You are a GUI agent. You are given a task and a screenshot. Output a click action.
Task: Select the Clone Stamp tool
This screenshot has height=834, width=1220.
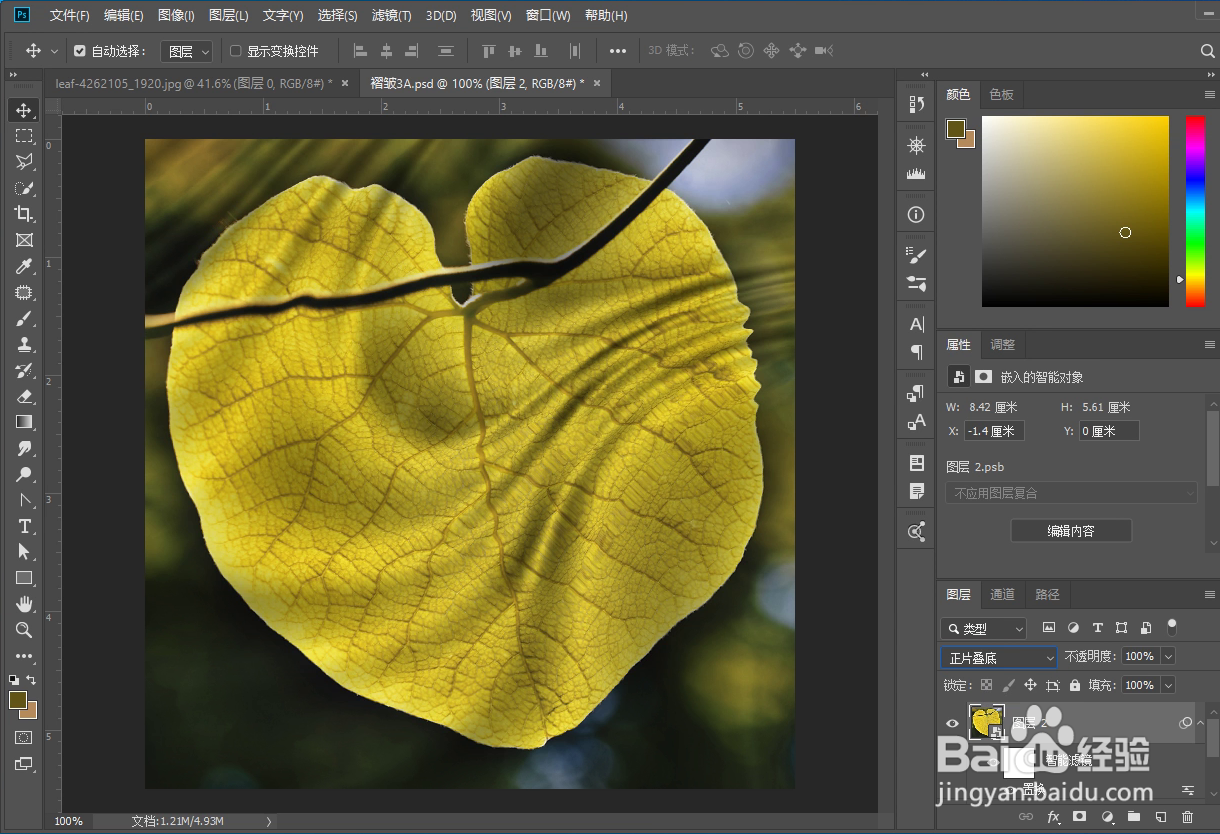[x=24, y=344]
